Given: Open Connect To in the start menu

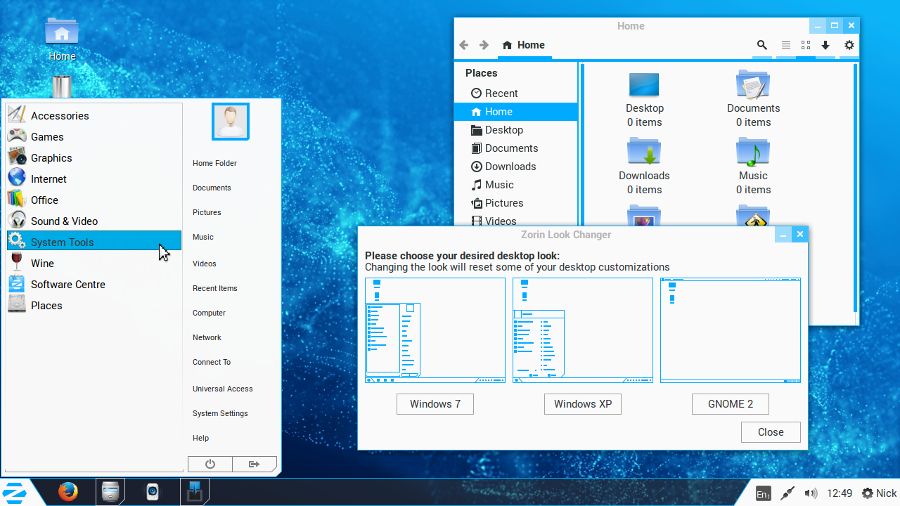Looking at the screenshot, I should 211,362.
